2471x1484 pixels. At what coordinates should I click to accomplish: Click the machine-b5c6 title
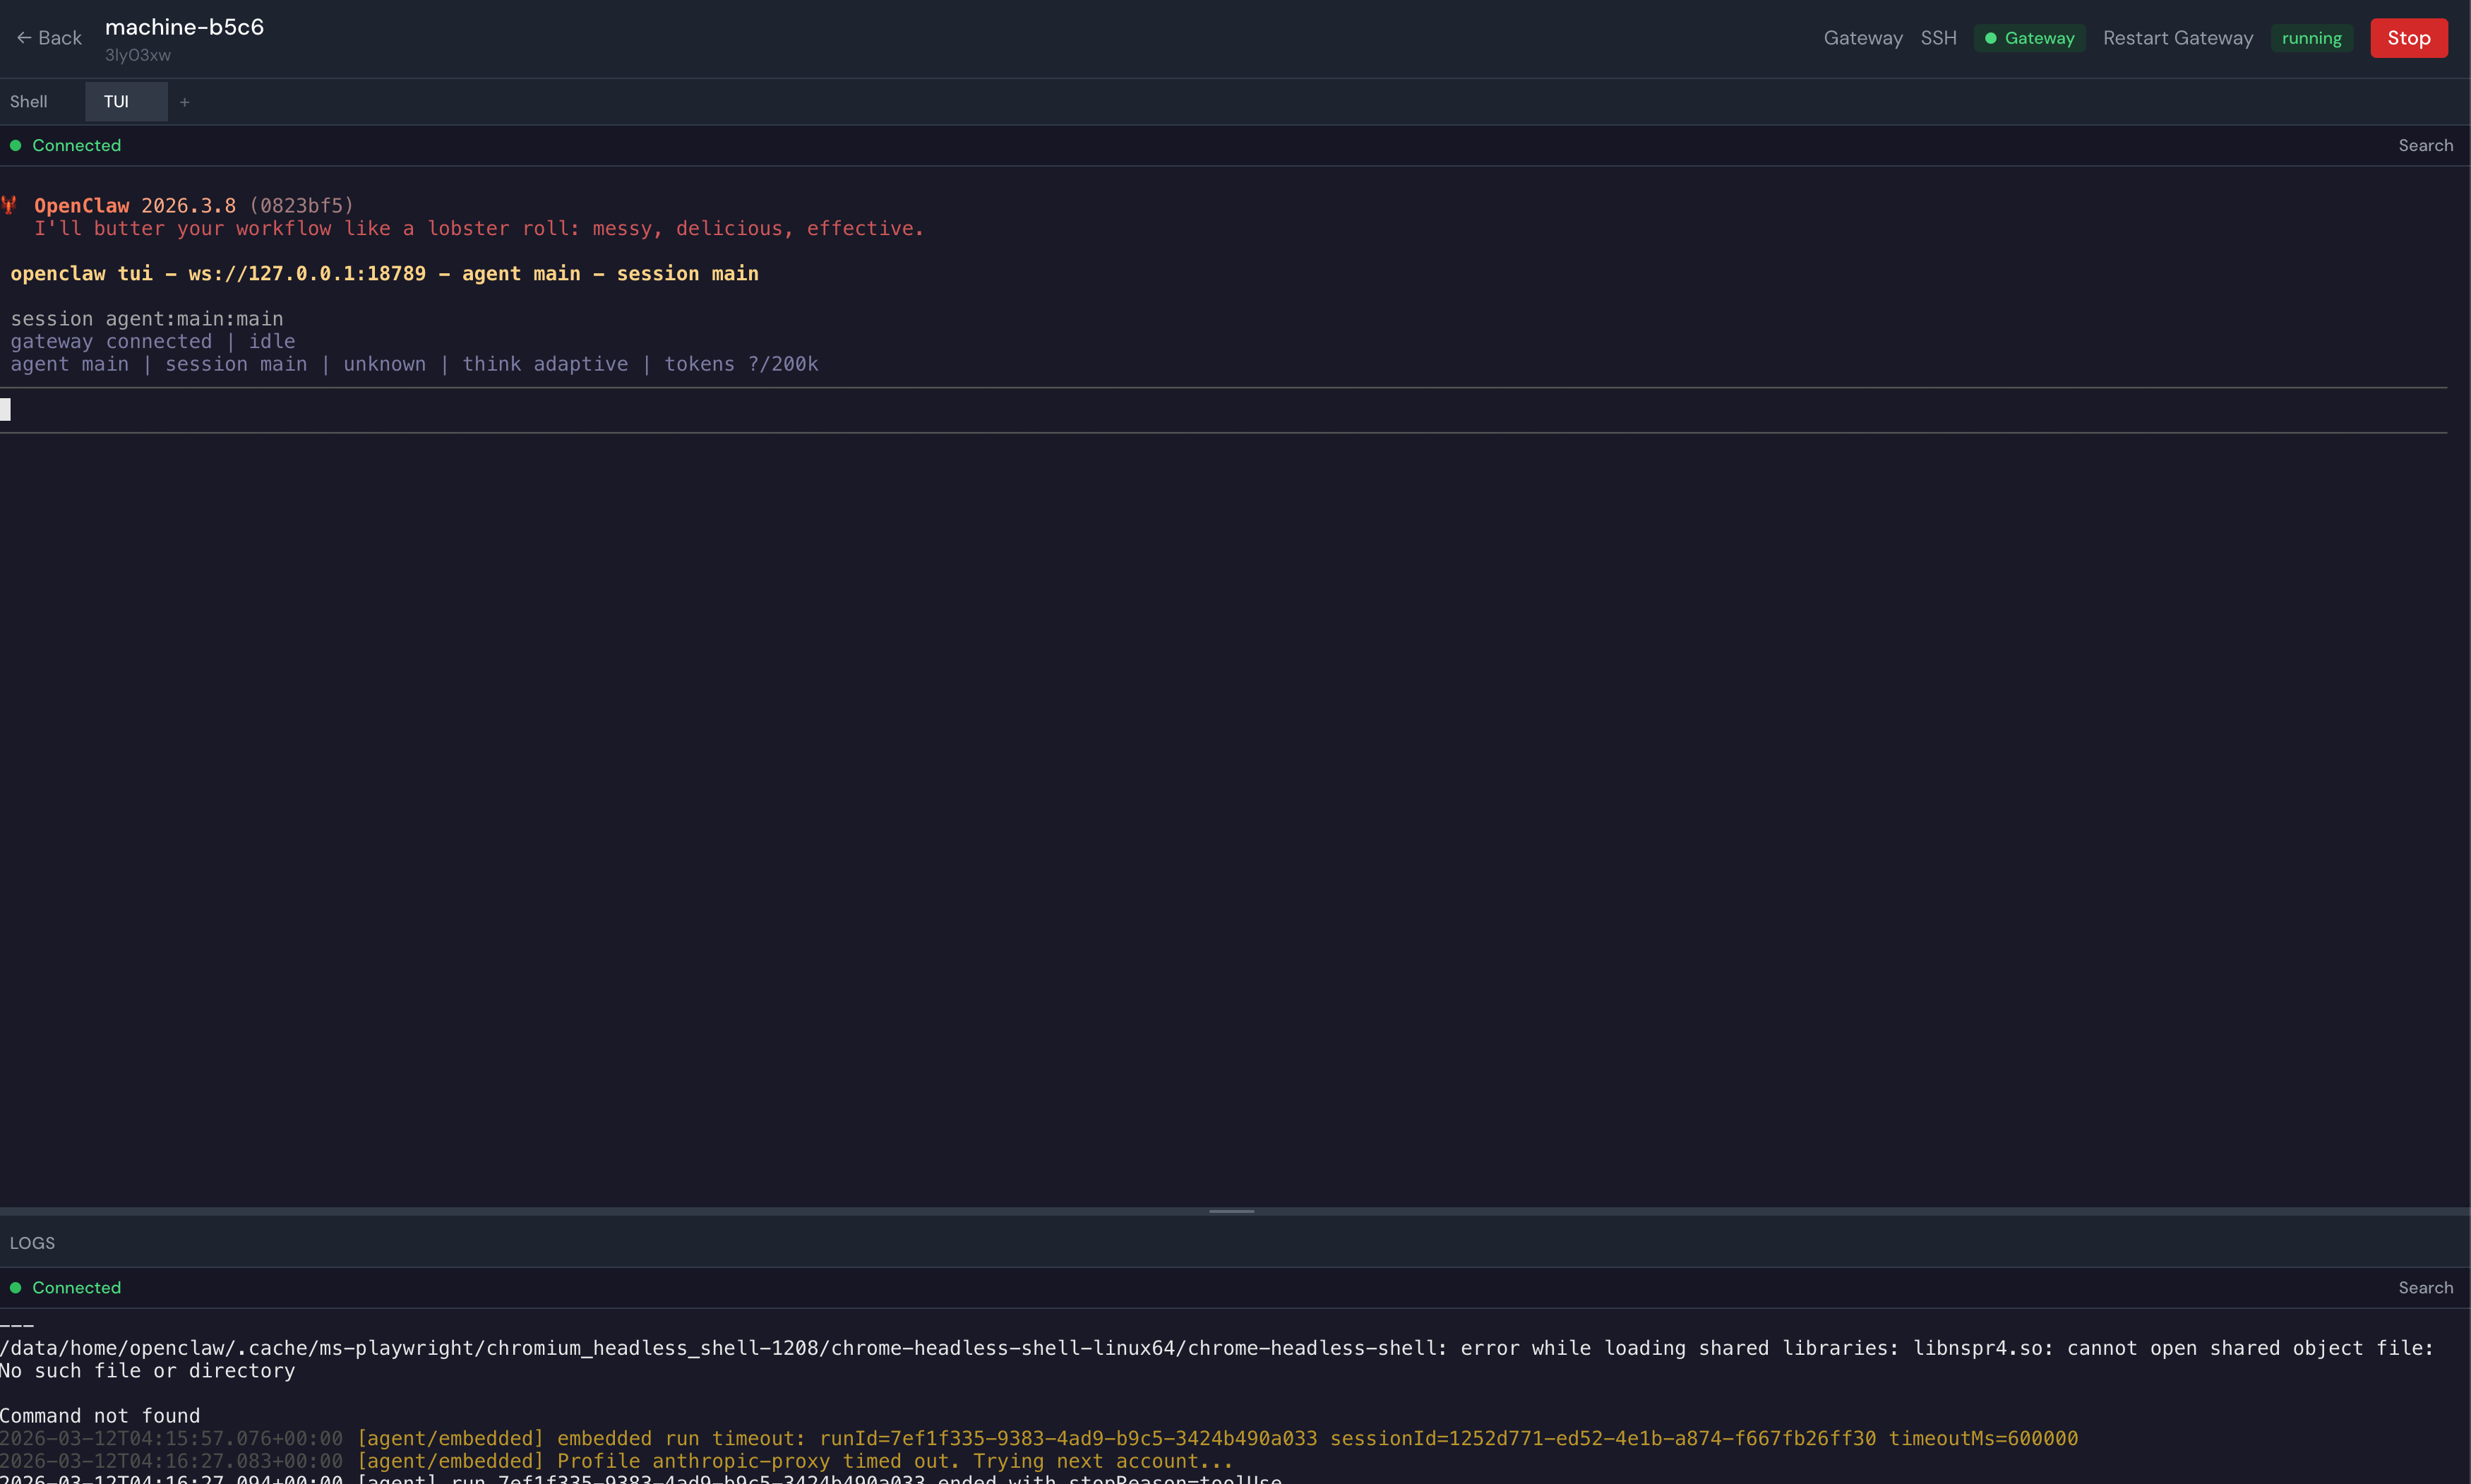click(184, 27)
